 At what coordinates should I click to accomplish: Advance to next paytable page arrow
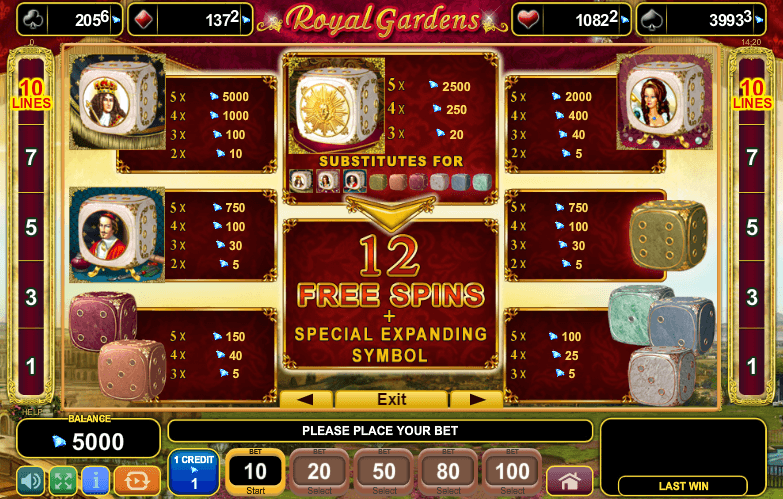(x=476, y=399)
